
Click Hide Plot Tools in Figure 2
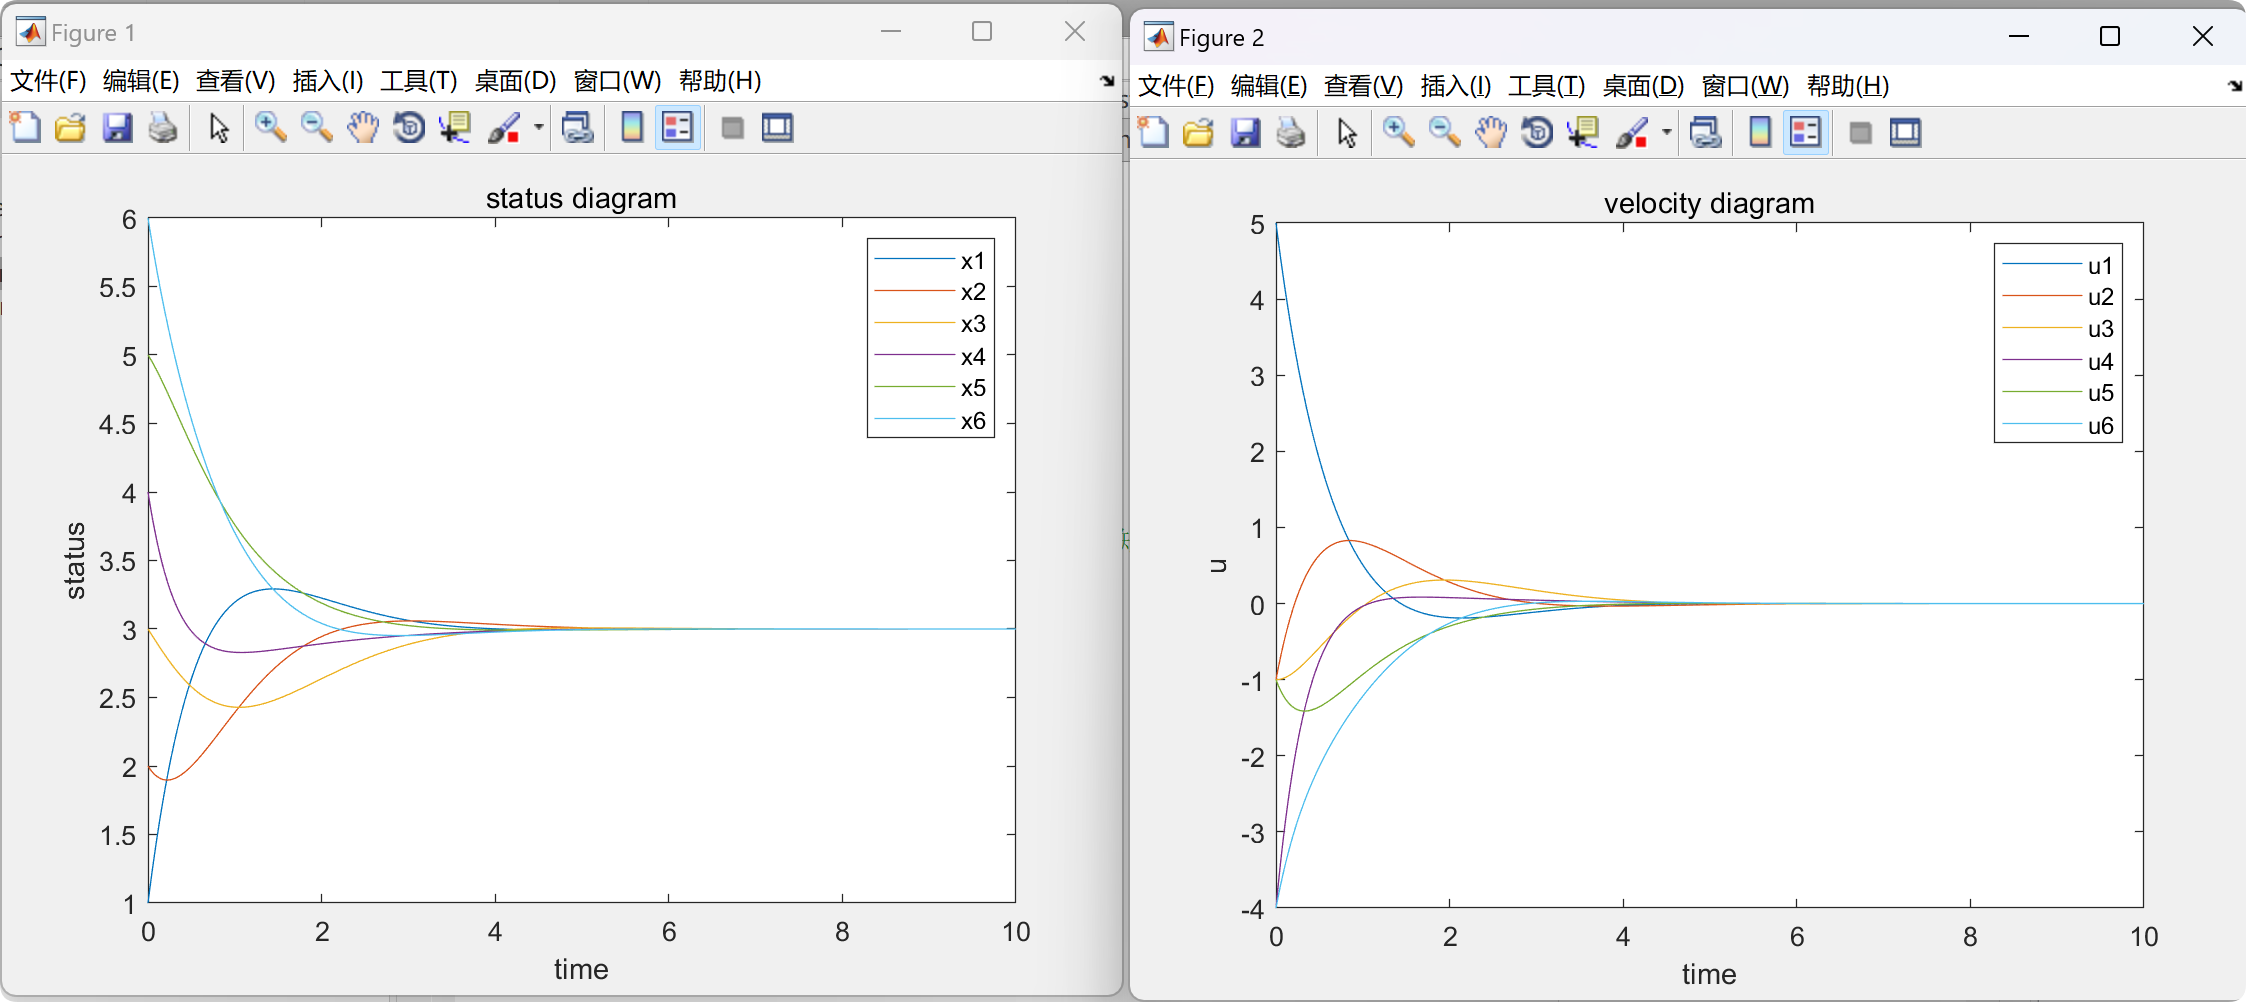(1861, 132)
